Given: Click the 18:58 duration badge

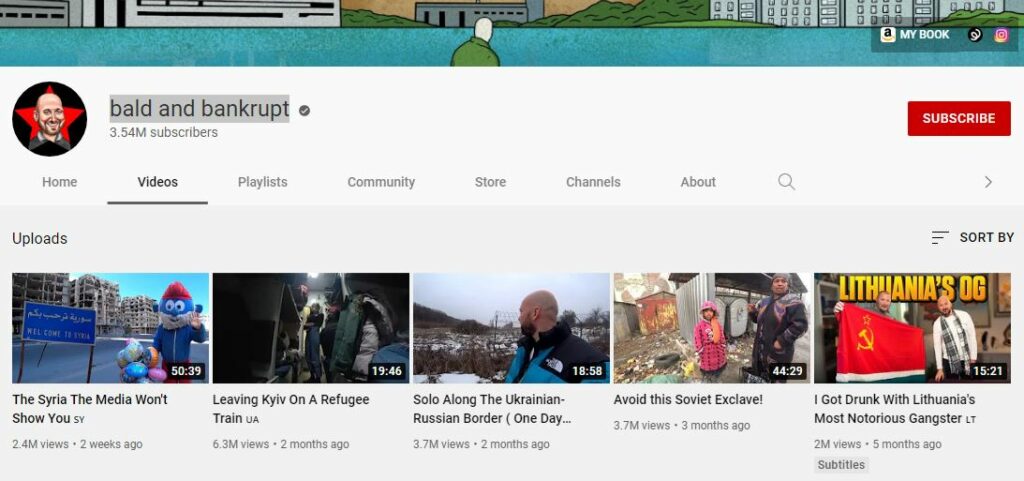Looking at the screenshot, I should (x=588, y=371).
